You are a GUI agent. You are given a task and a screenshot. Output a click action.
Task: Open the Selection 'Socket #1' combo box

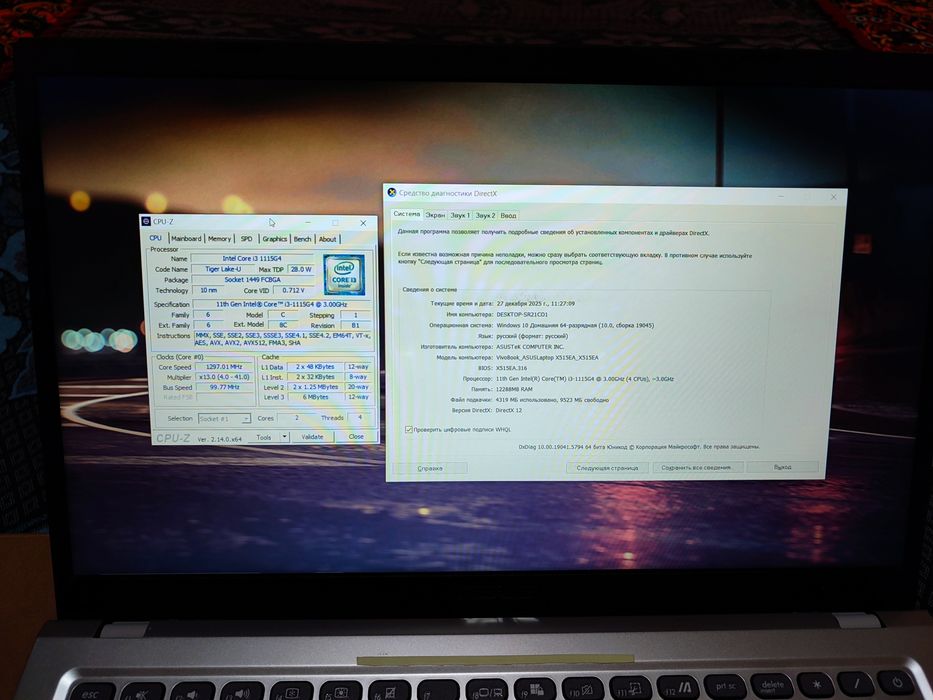point(224,418)
